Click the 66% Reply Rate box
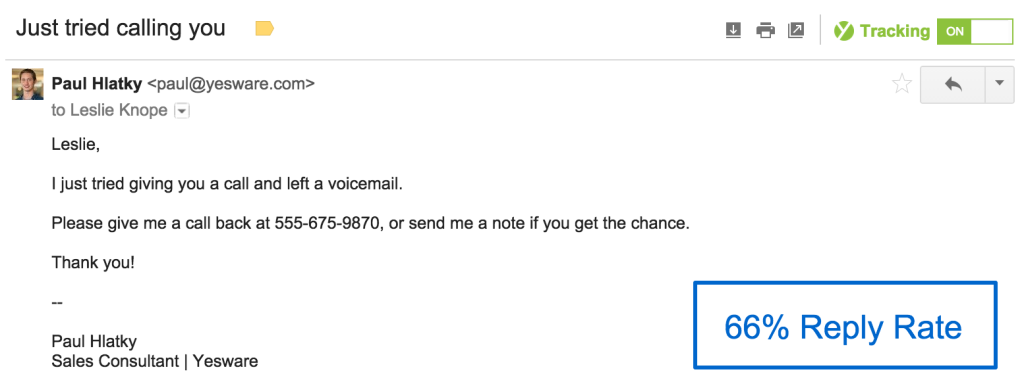 [845, 325]
